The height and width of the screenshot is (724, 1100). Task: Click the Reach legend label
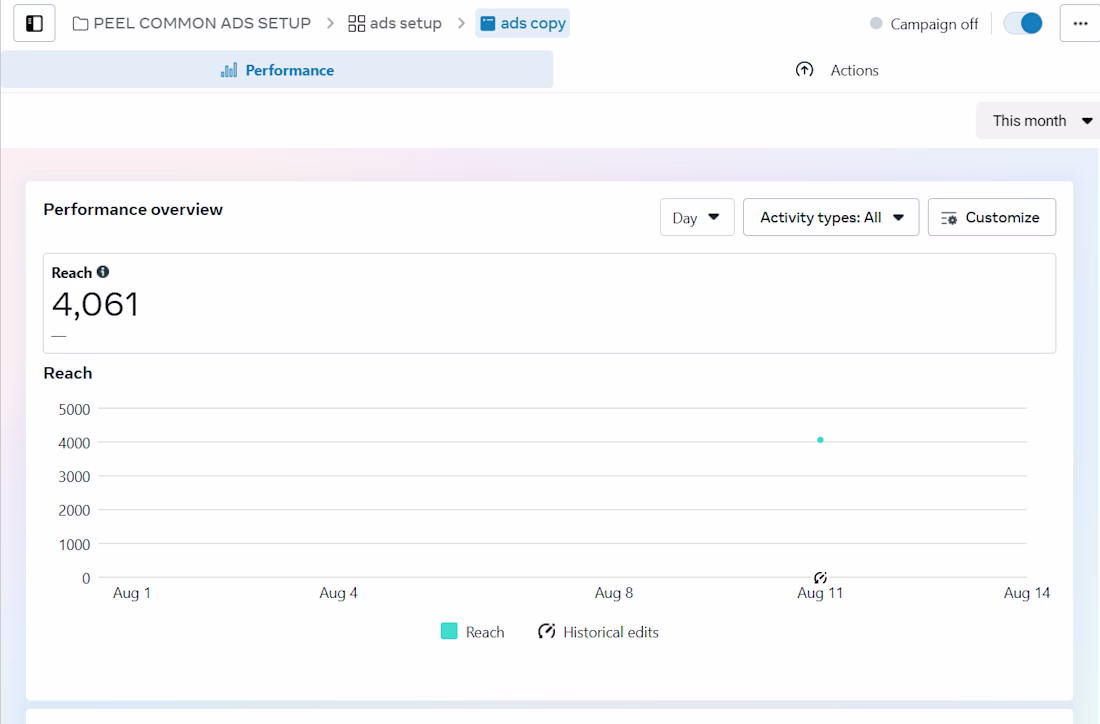485,632
